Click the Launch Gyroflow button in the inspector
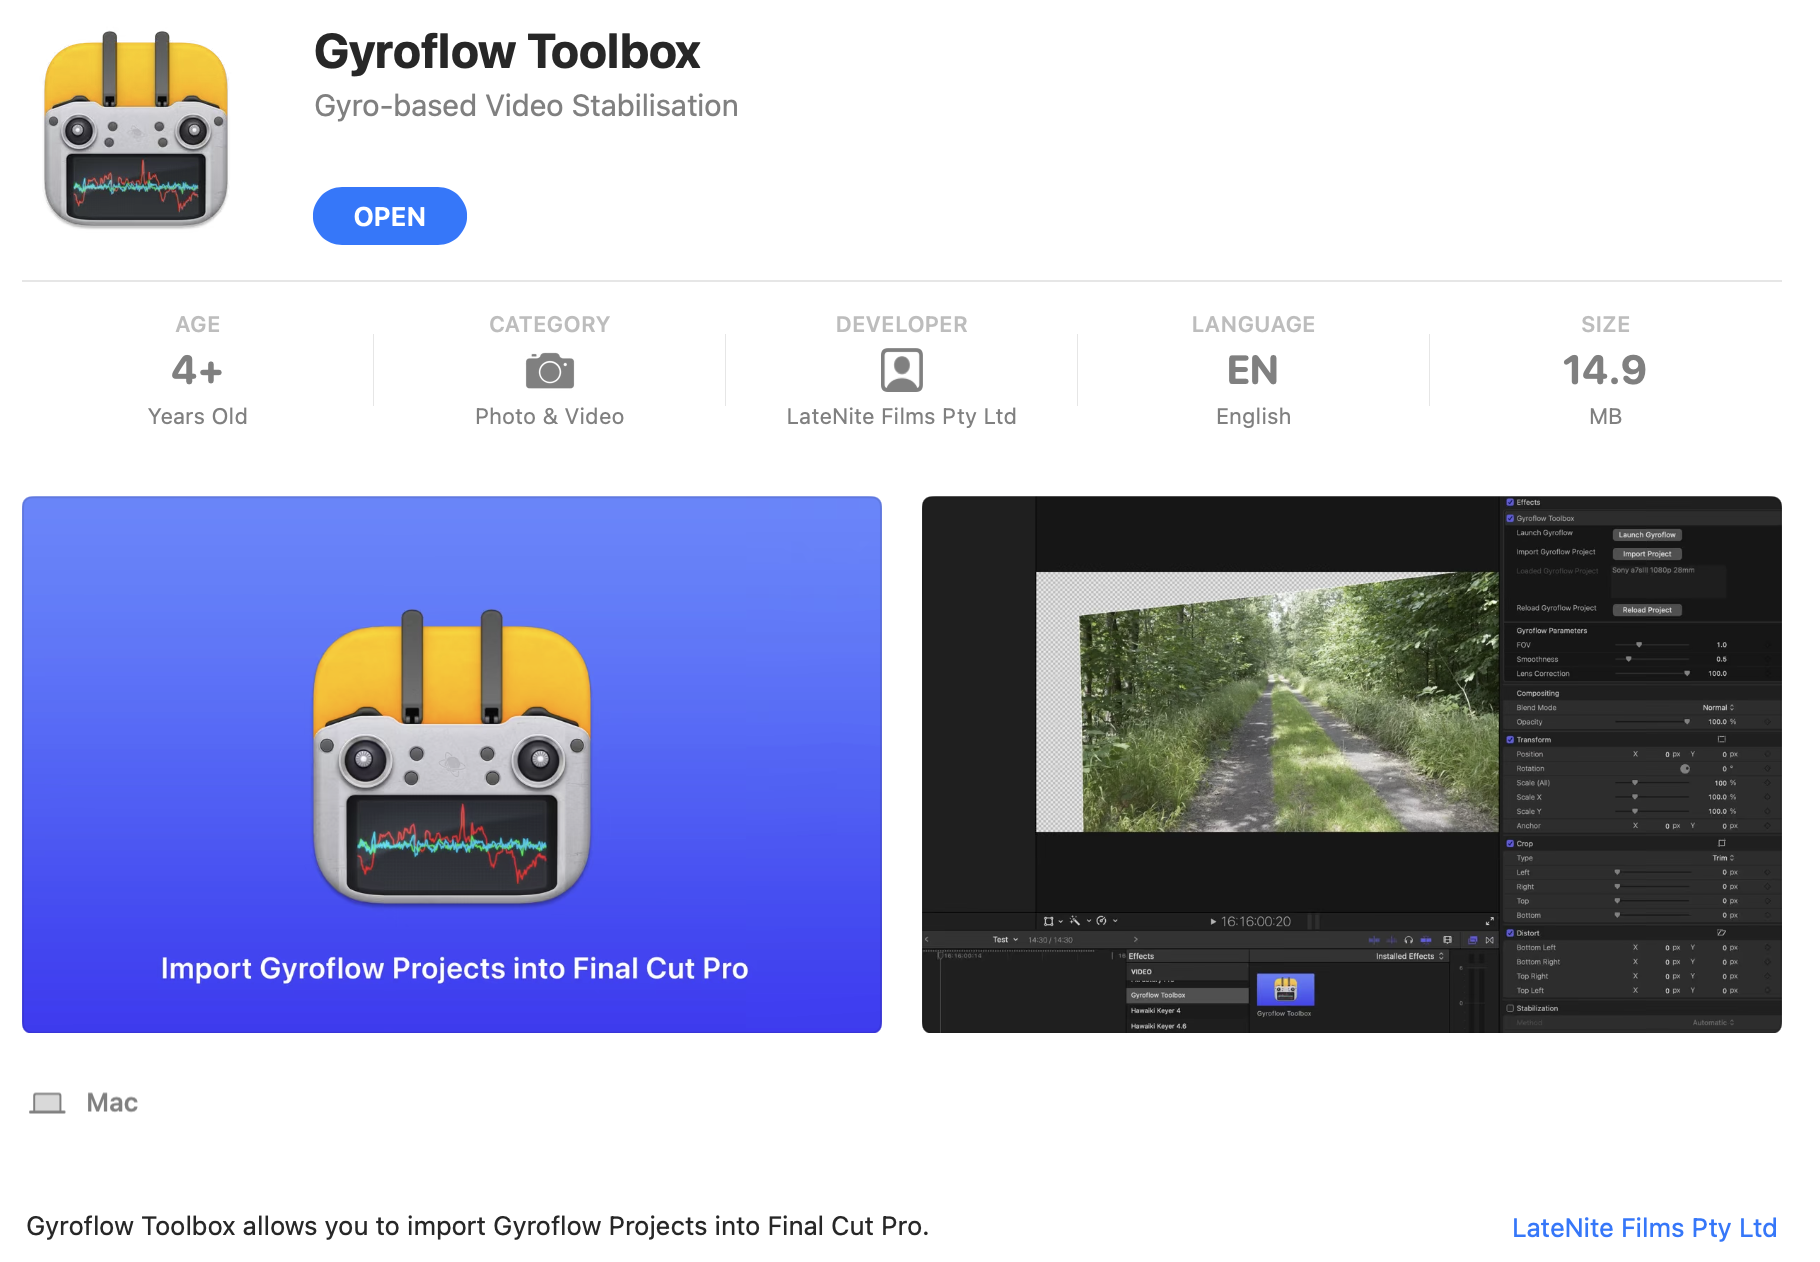 point(1647,535)
